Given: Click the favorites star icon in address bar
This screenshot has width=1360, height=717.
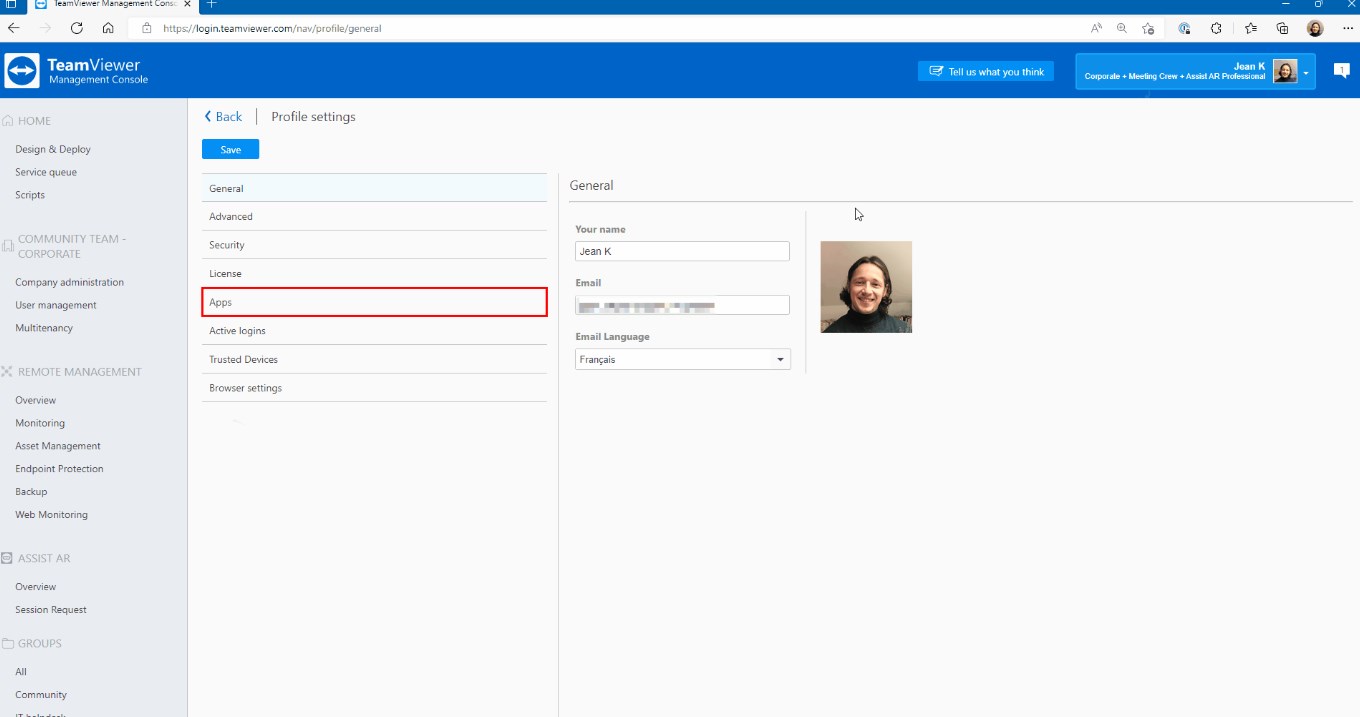Looking at the screenshot, I should point(1148,28).
